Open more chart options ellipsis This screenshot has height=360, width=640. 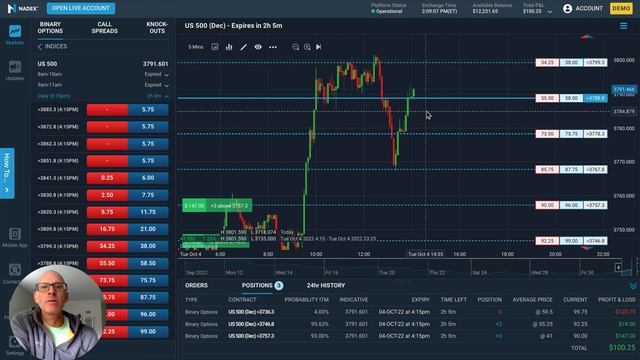coord(273,47)
